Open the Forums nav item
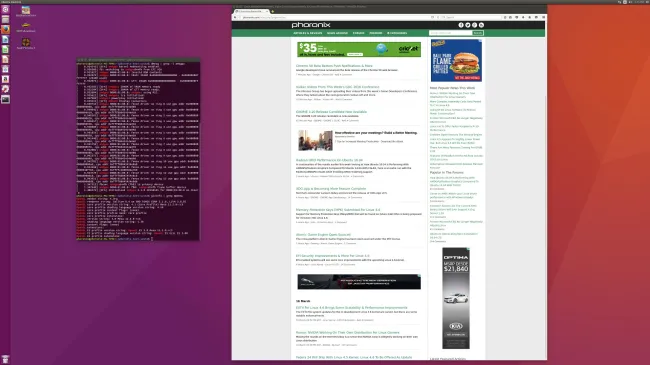650x365 pixels. coord(359,33)
